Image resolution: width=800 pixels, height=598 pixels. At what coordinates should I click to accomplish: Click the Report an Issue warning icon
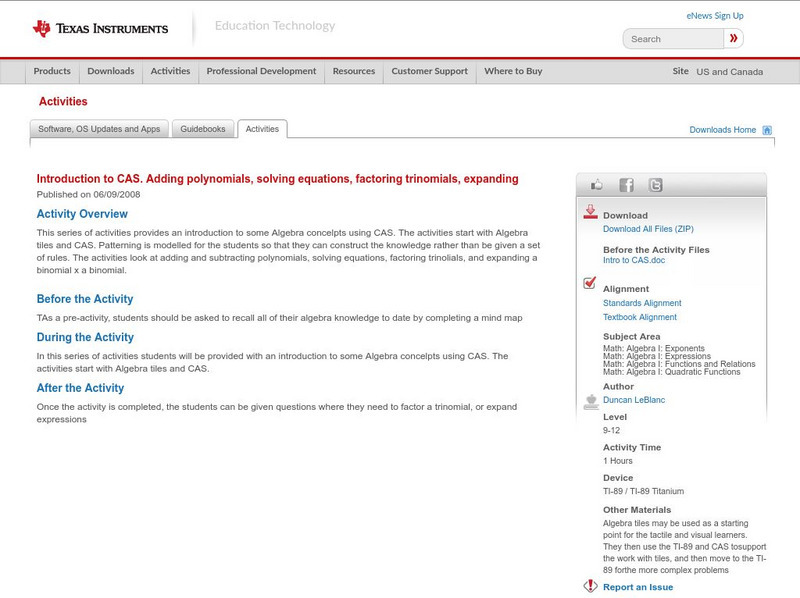coord(590,586)
